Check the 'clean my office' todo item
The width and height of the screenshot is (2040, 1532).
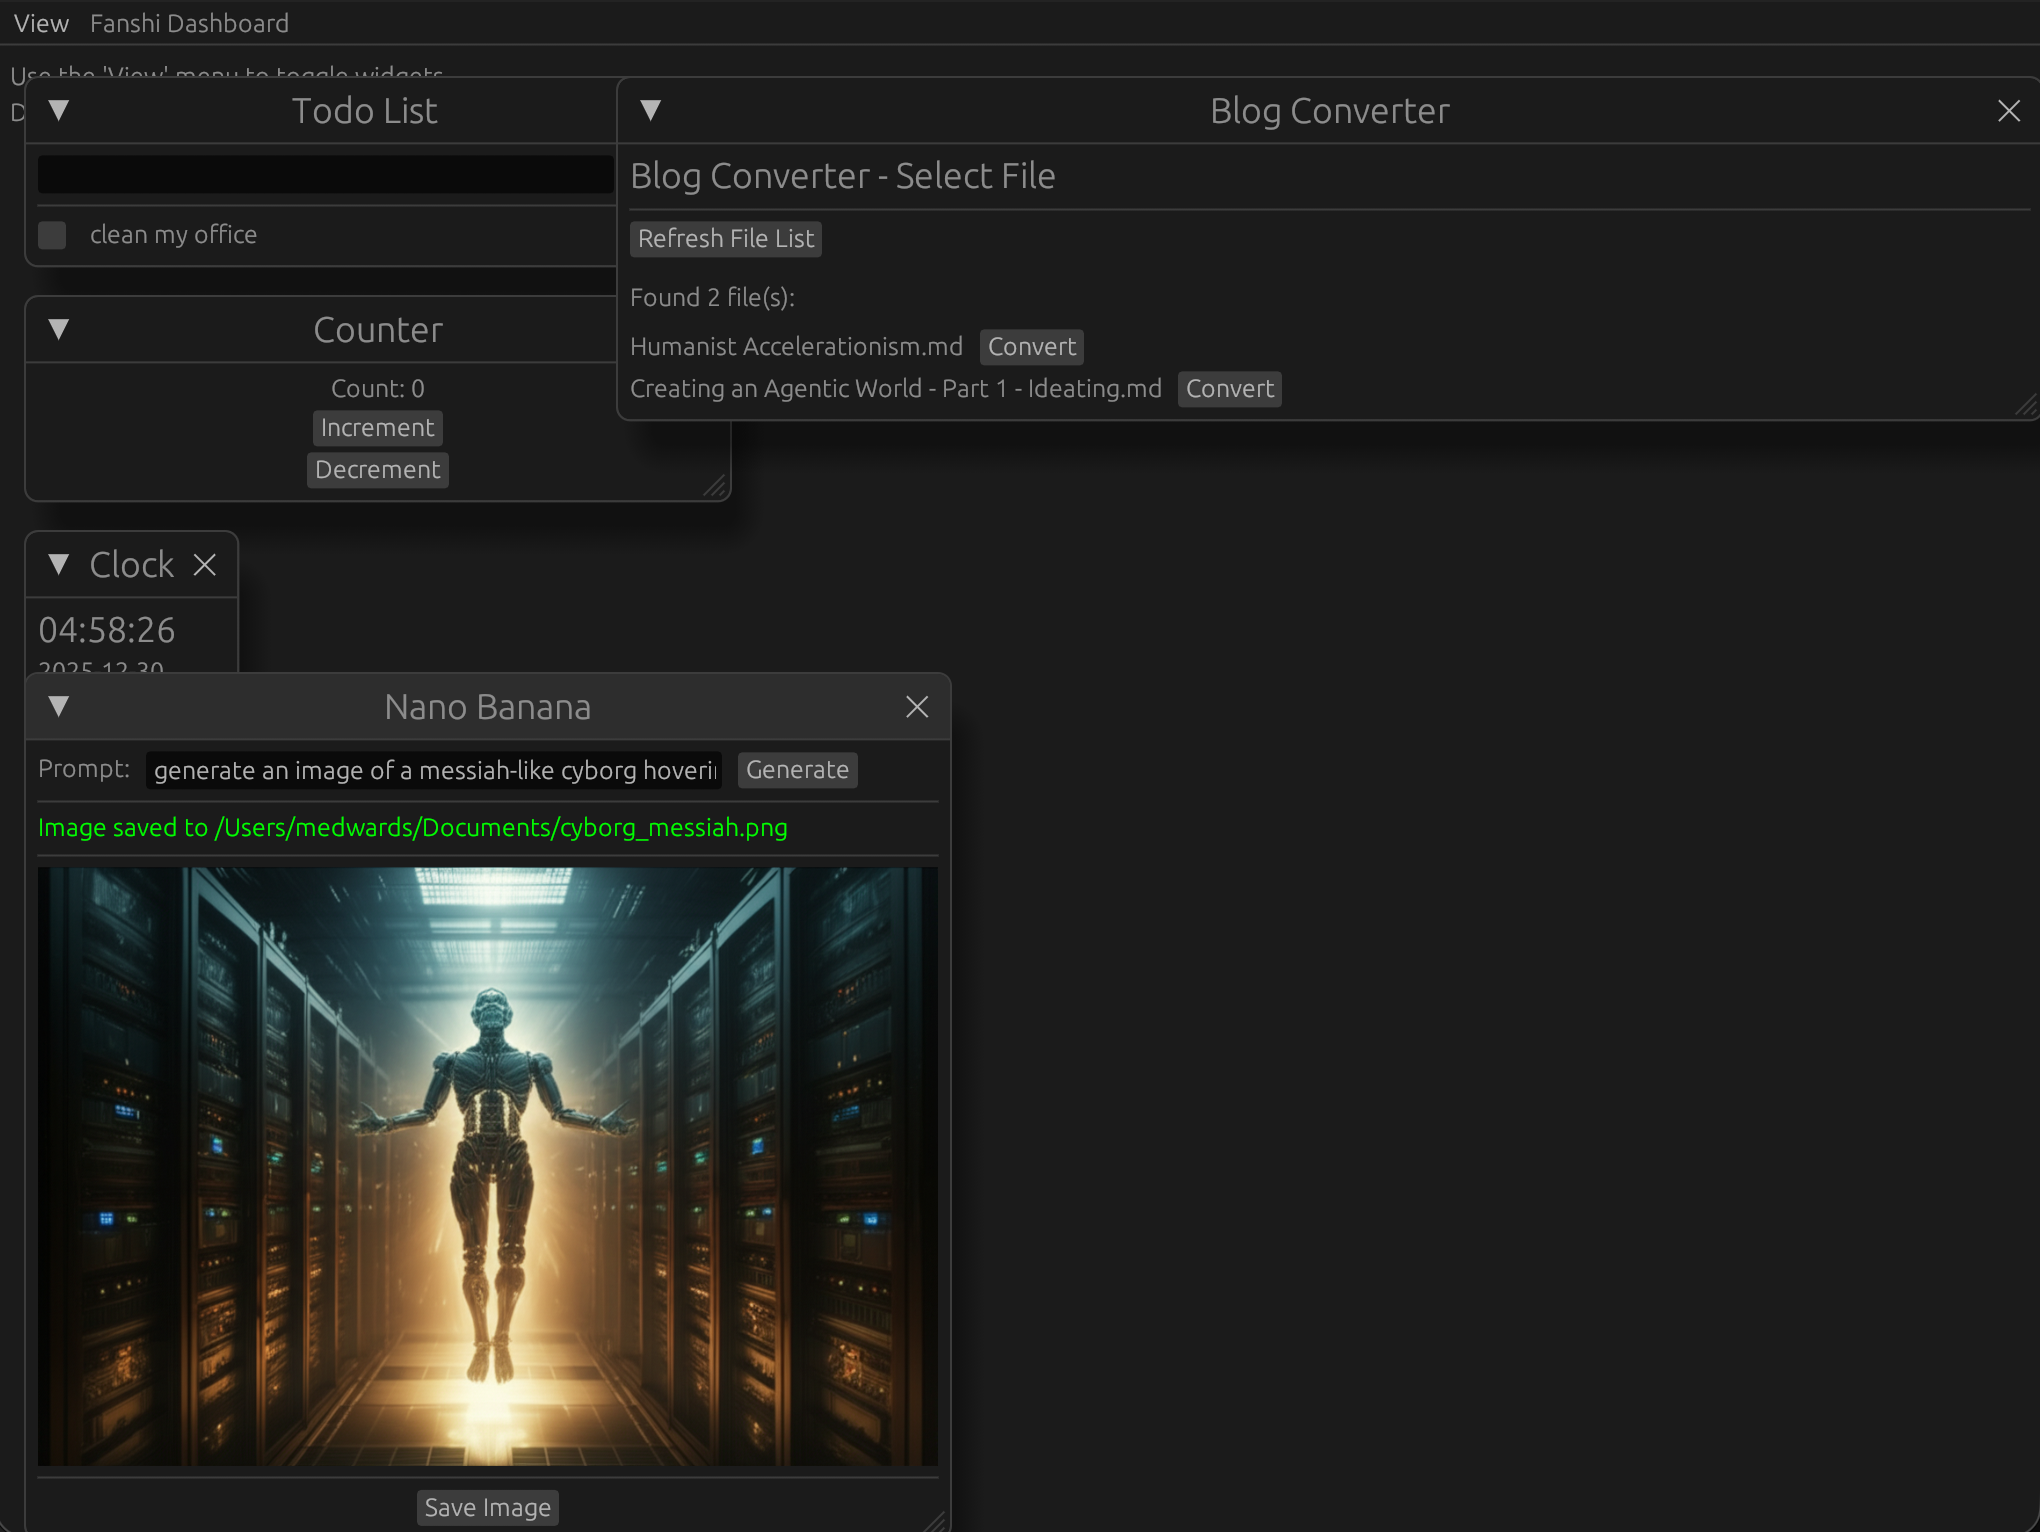pos(52,234)
